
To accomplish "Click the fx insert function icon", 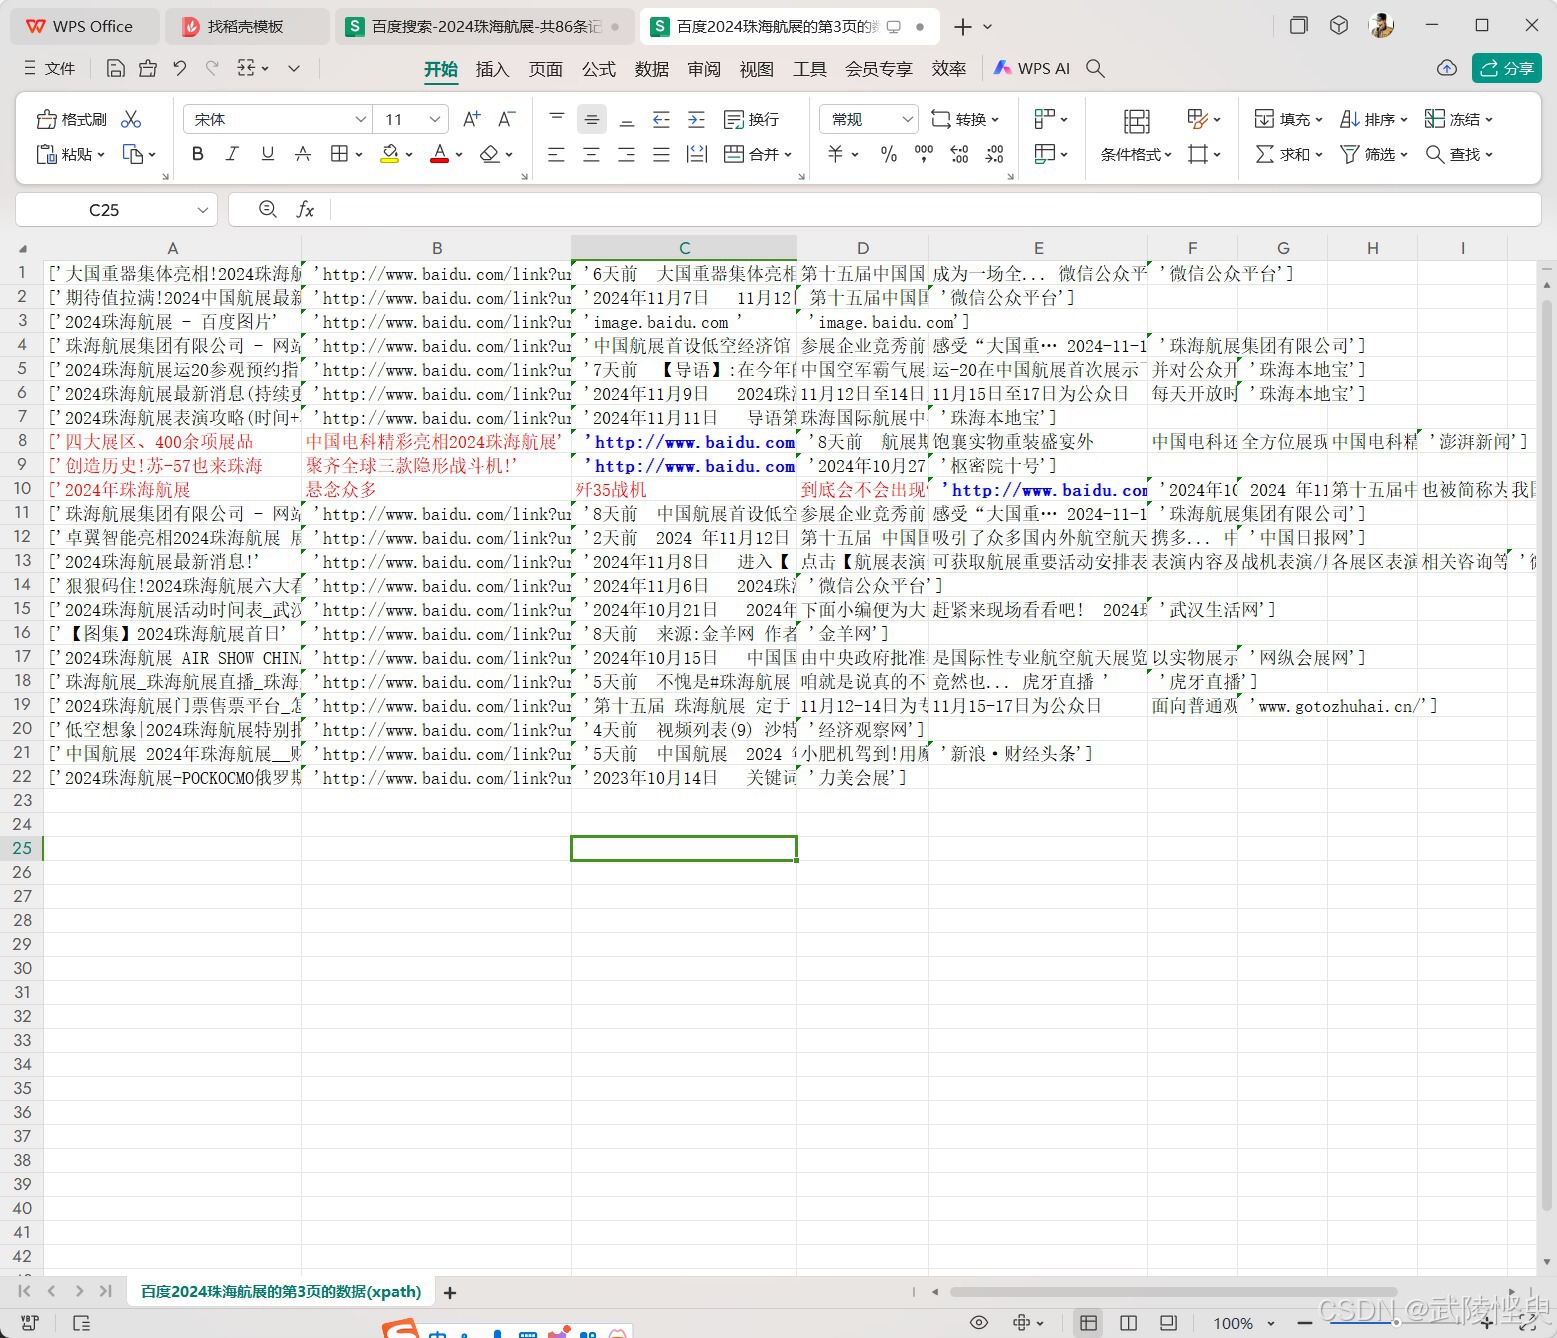I will point(305,209).
